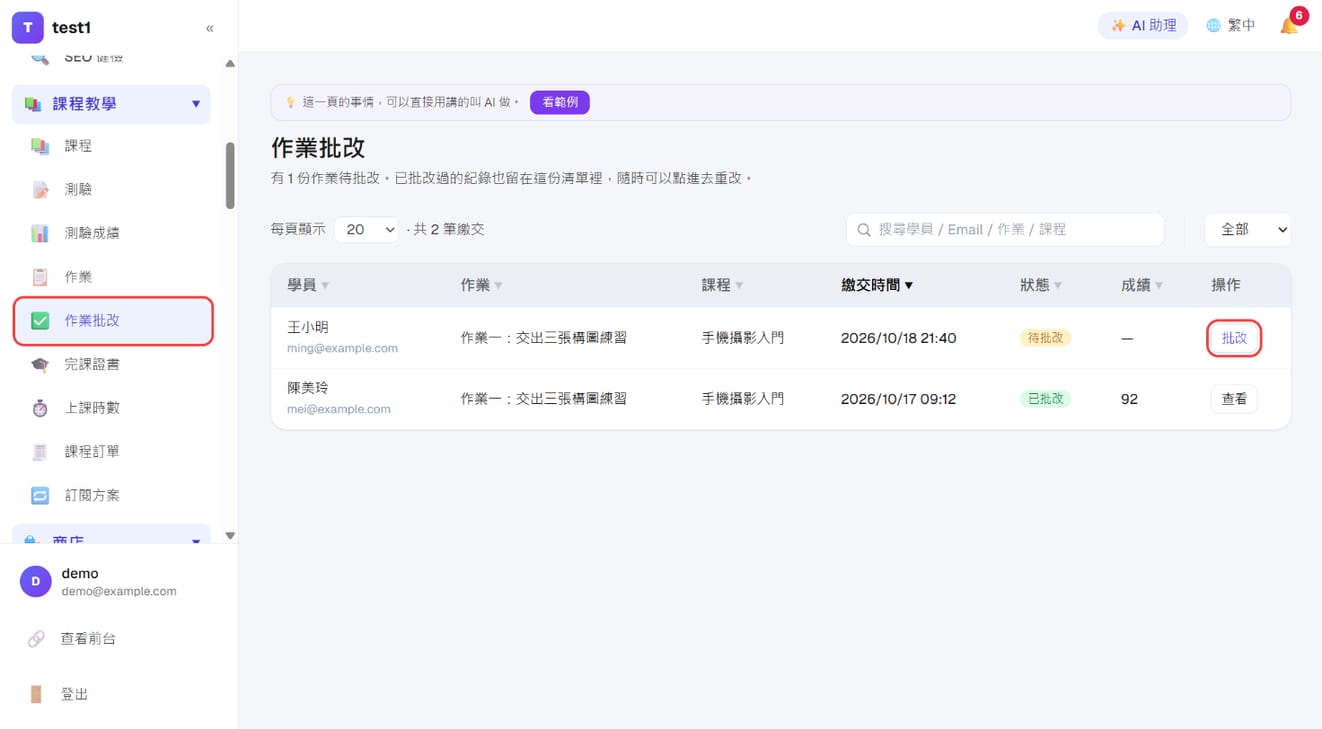Collapse the 課程教學 menu section
Screen dimensions: 1322x729
point(111,104)
